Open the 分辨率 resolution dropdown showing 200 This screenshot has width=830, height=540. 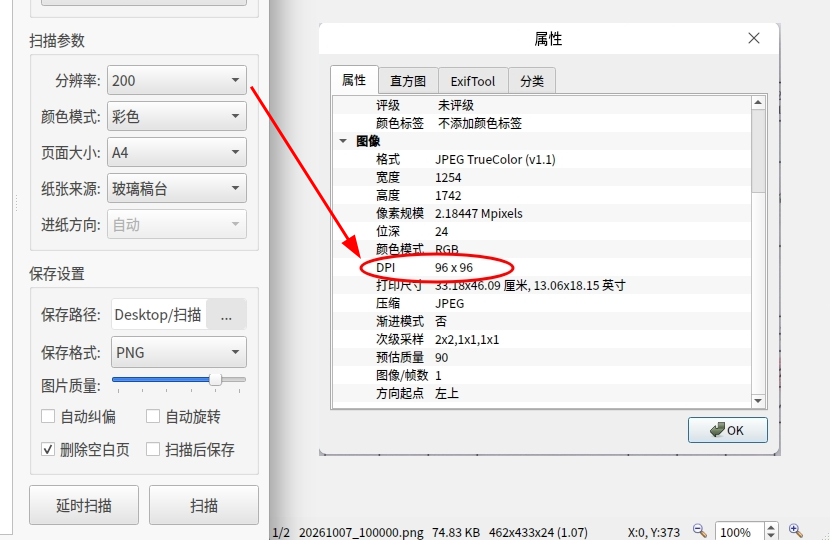pyautogui.click(x=177, y=80)
